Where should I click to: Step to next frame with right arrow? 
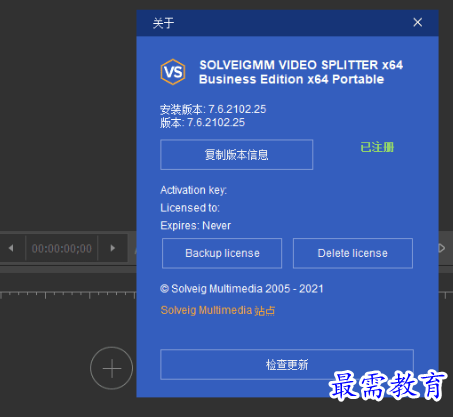[113, 248]
